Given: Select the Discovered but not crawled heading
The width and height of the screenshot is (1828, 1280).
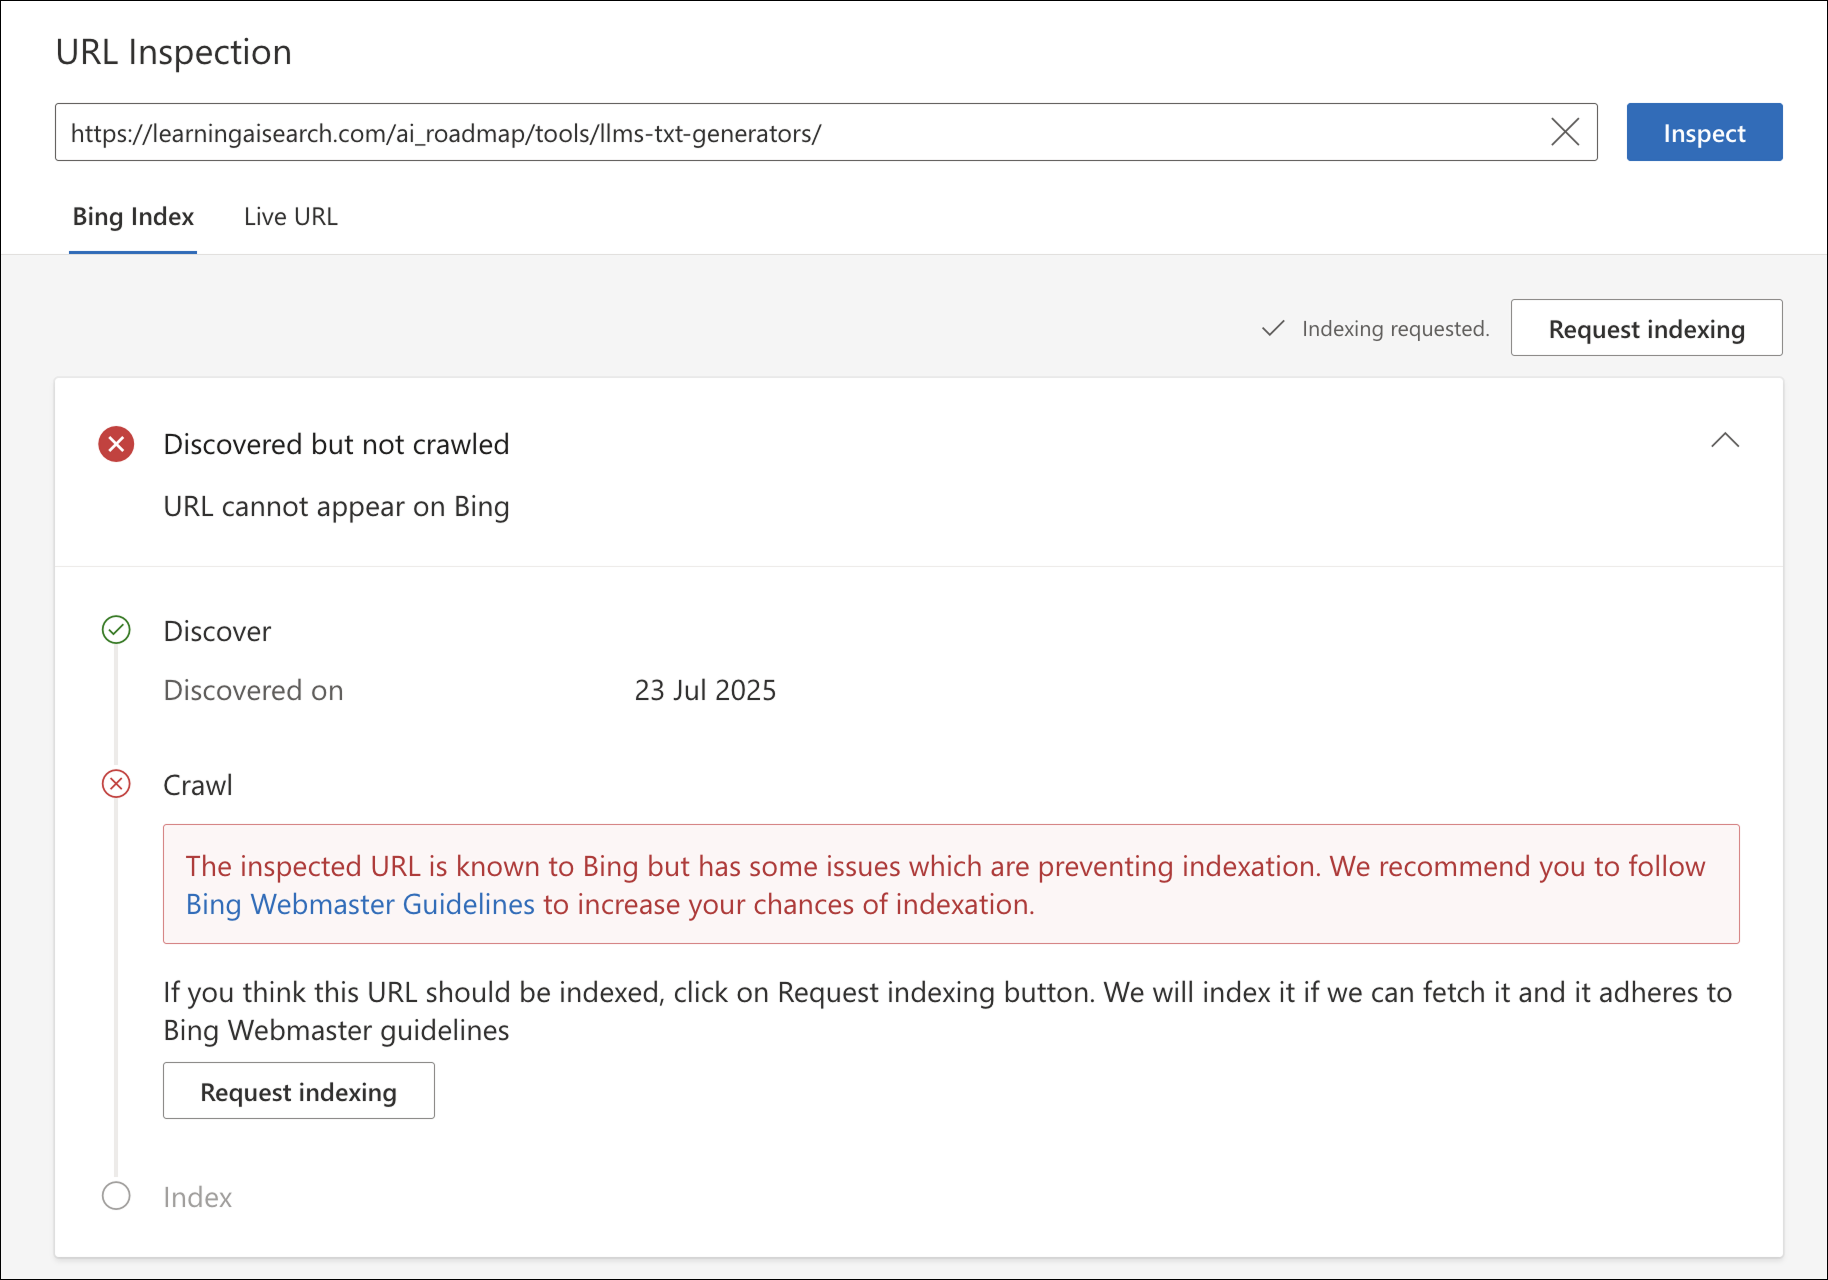Looking at the screenshot, I should pyautogui.click(x=336, y=444).
